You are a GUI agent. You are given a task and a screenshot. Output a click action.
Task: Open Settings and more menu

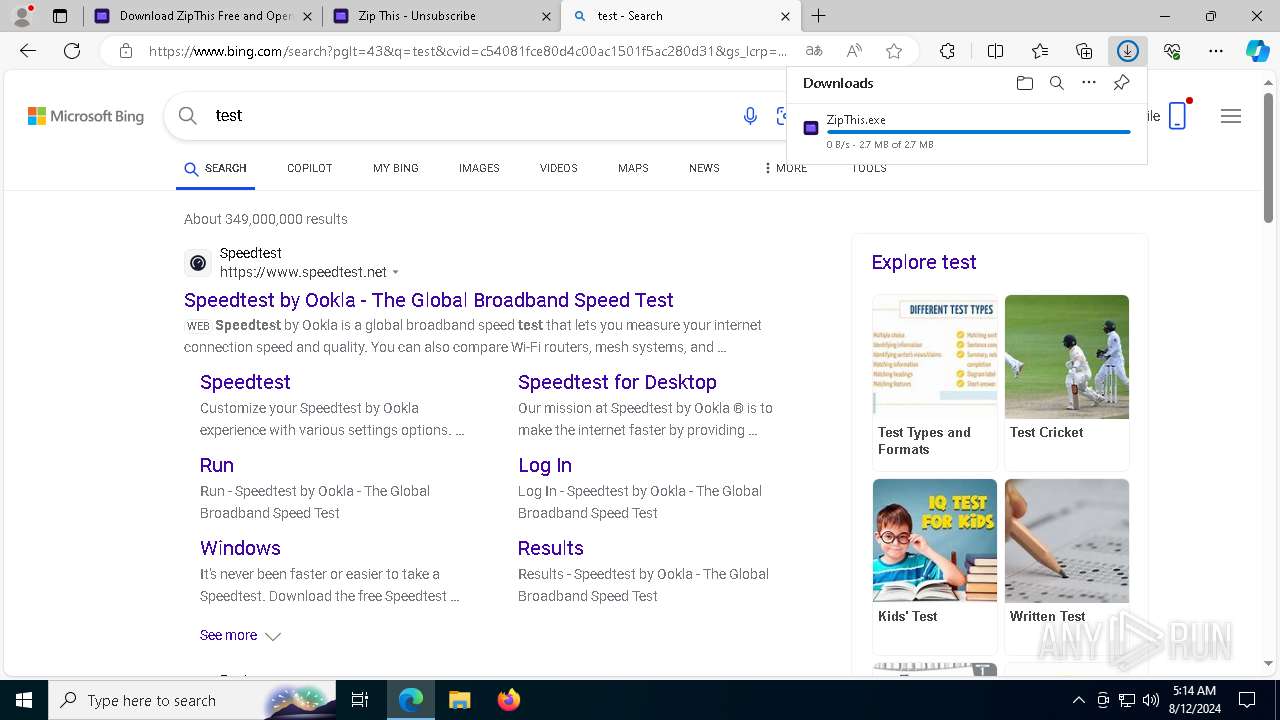(1216, 51)
